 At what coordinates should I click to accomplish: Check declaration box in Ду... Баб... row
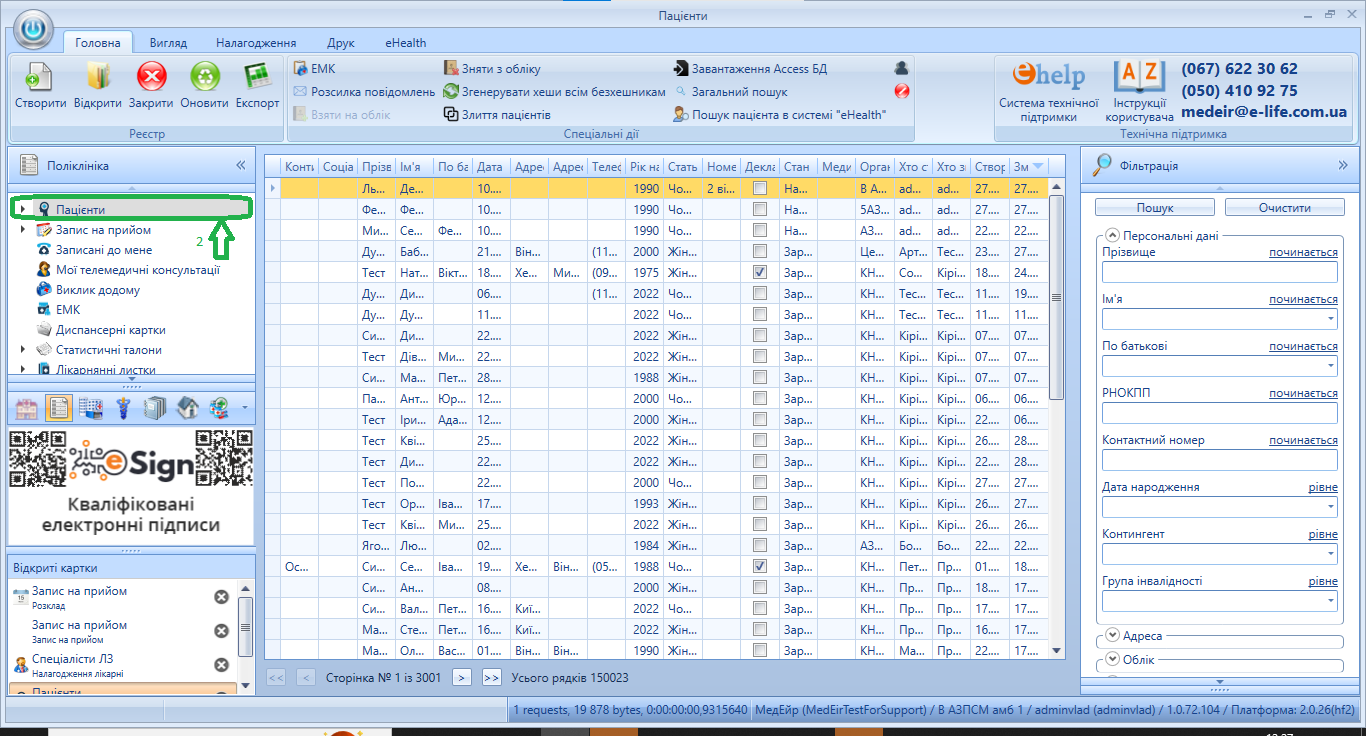pyautogui.click(x=761, y=251)
